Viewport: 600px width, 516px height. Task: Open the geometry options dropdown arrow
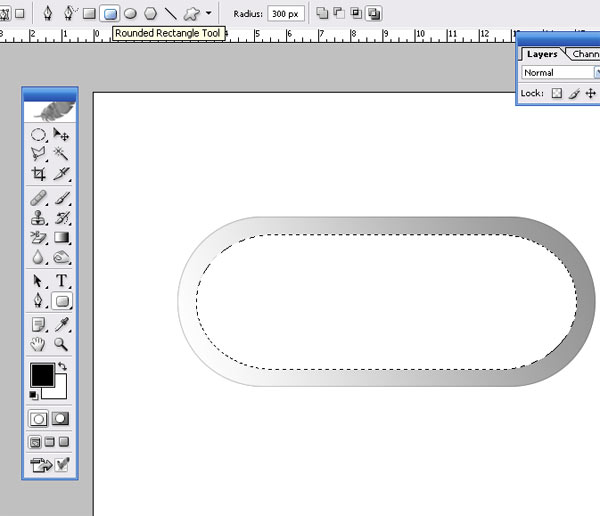click(209, 13)
